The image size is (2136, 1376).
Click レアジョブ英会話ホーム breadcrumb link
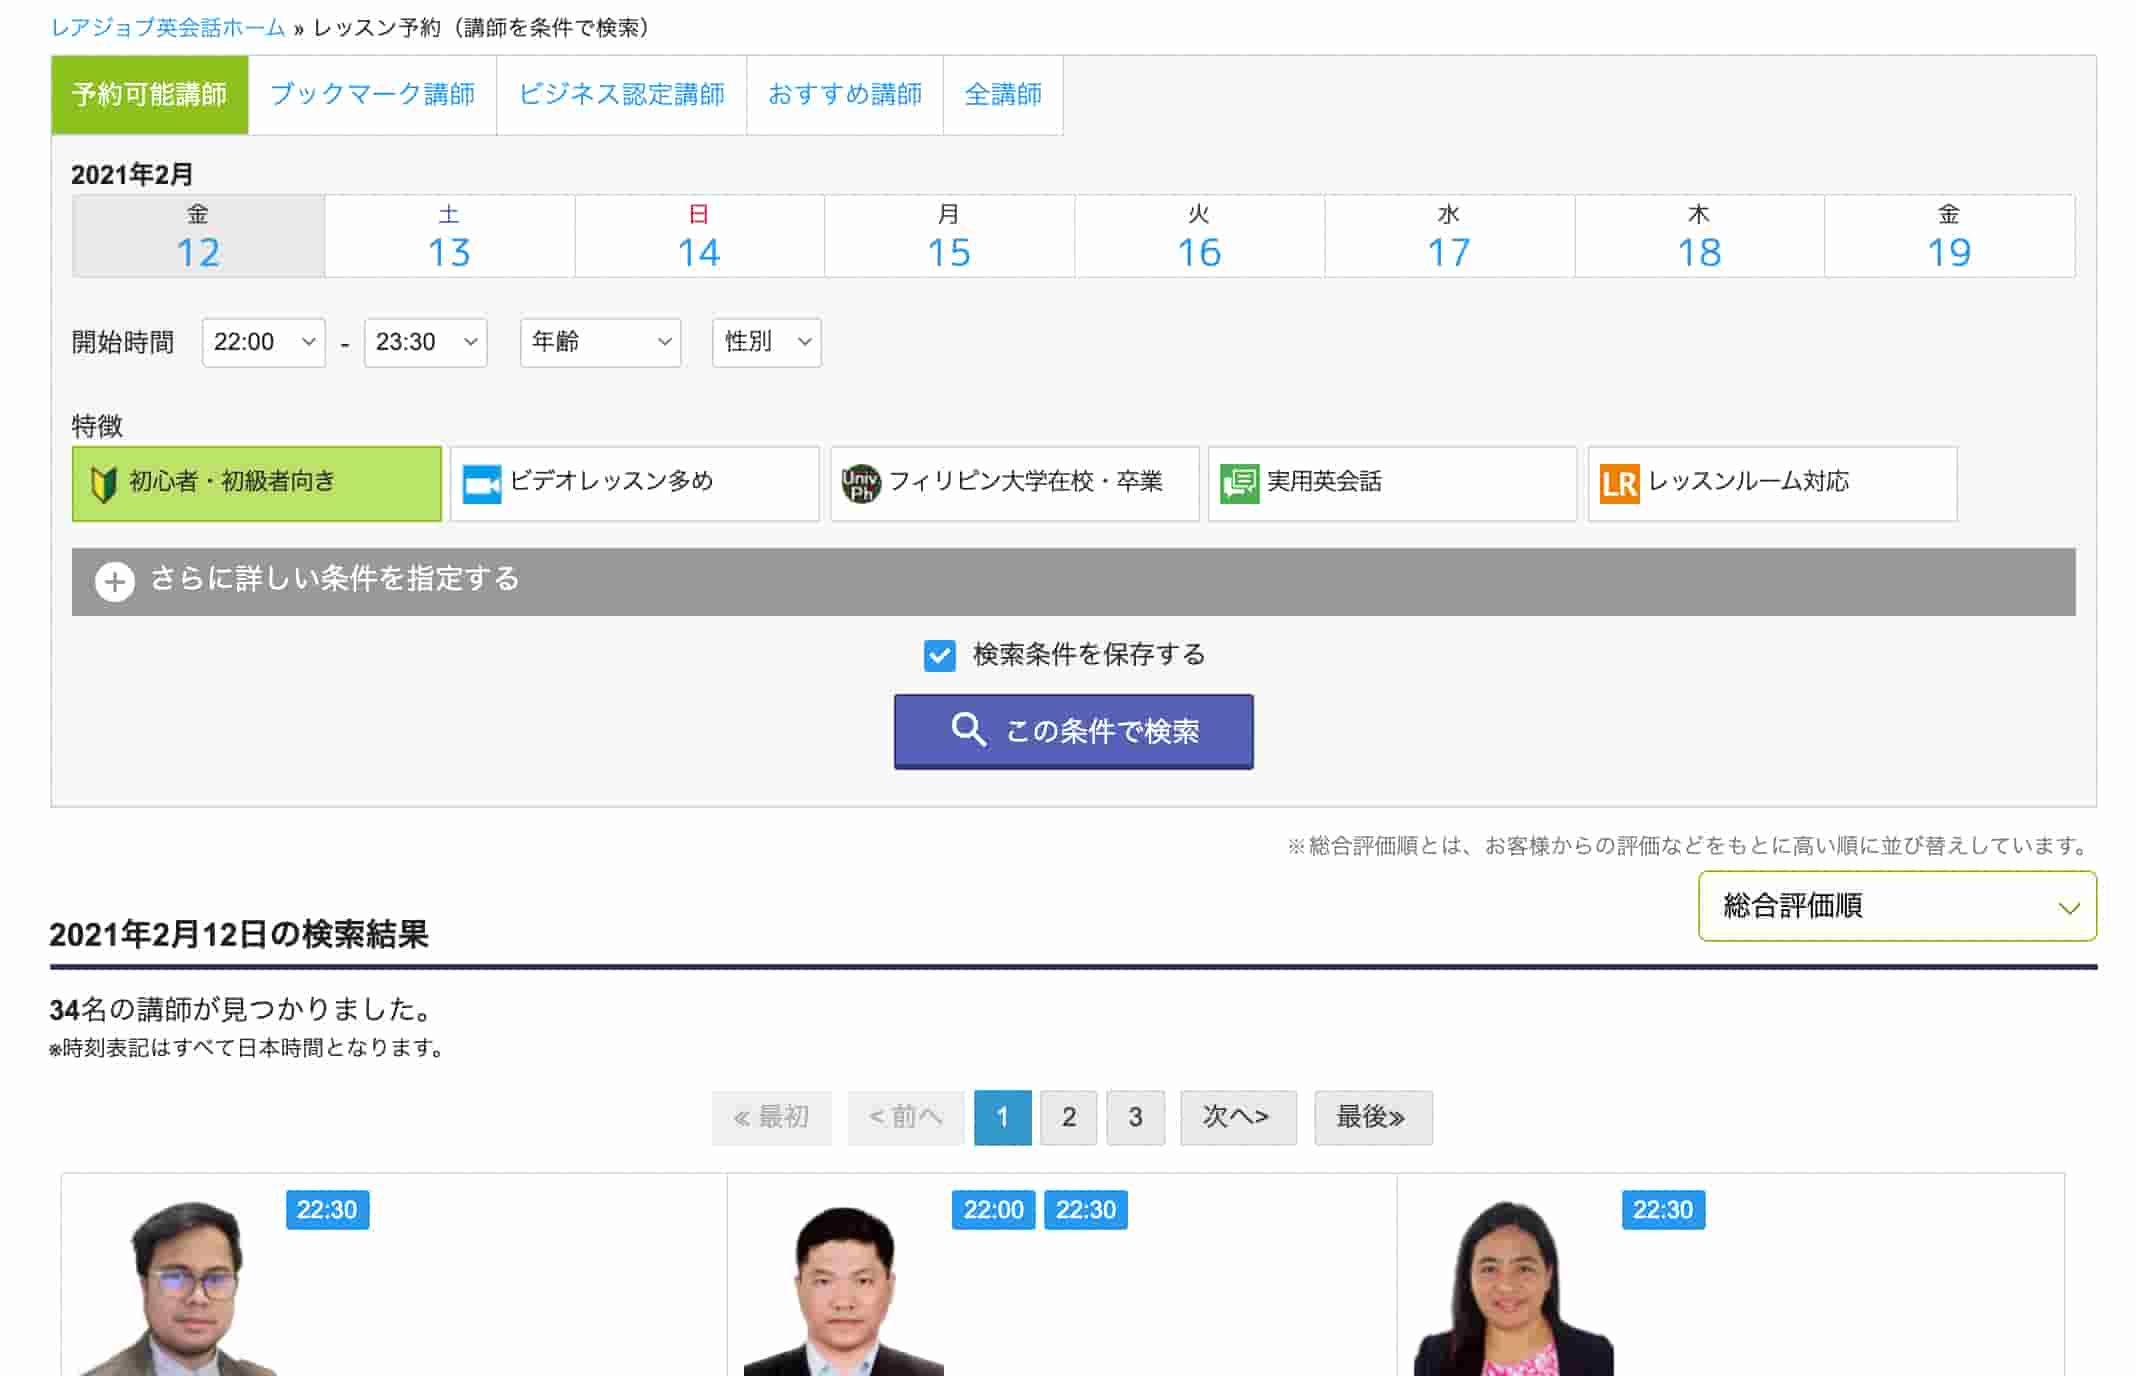(x=168, y=28)
